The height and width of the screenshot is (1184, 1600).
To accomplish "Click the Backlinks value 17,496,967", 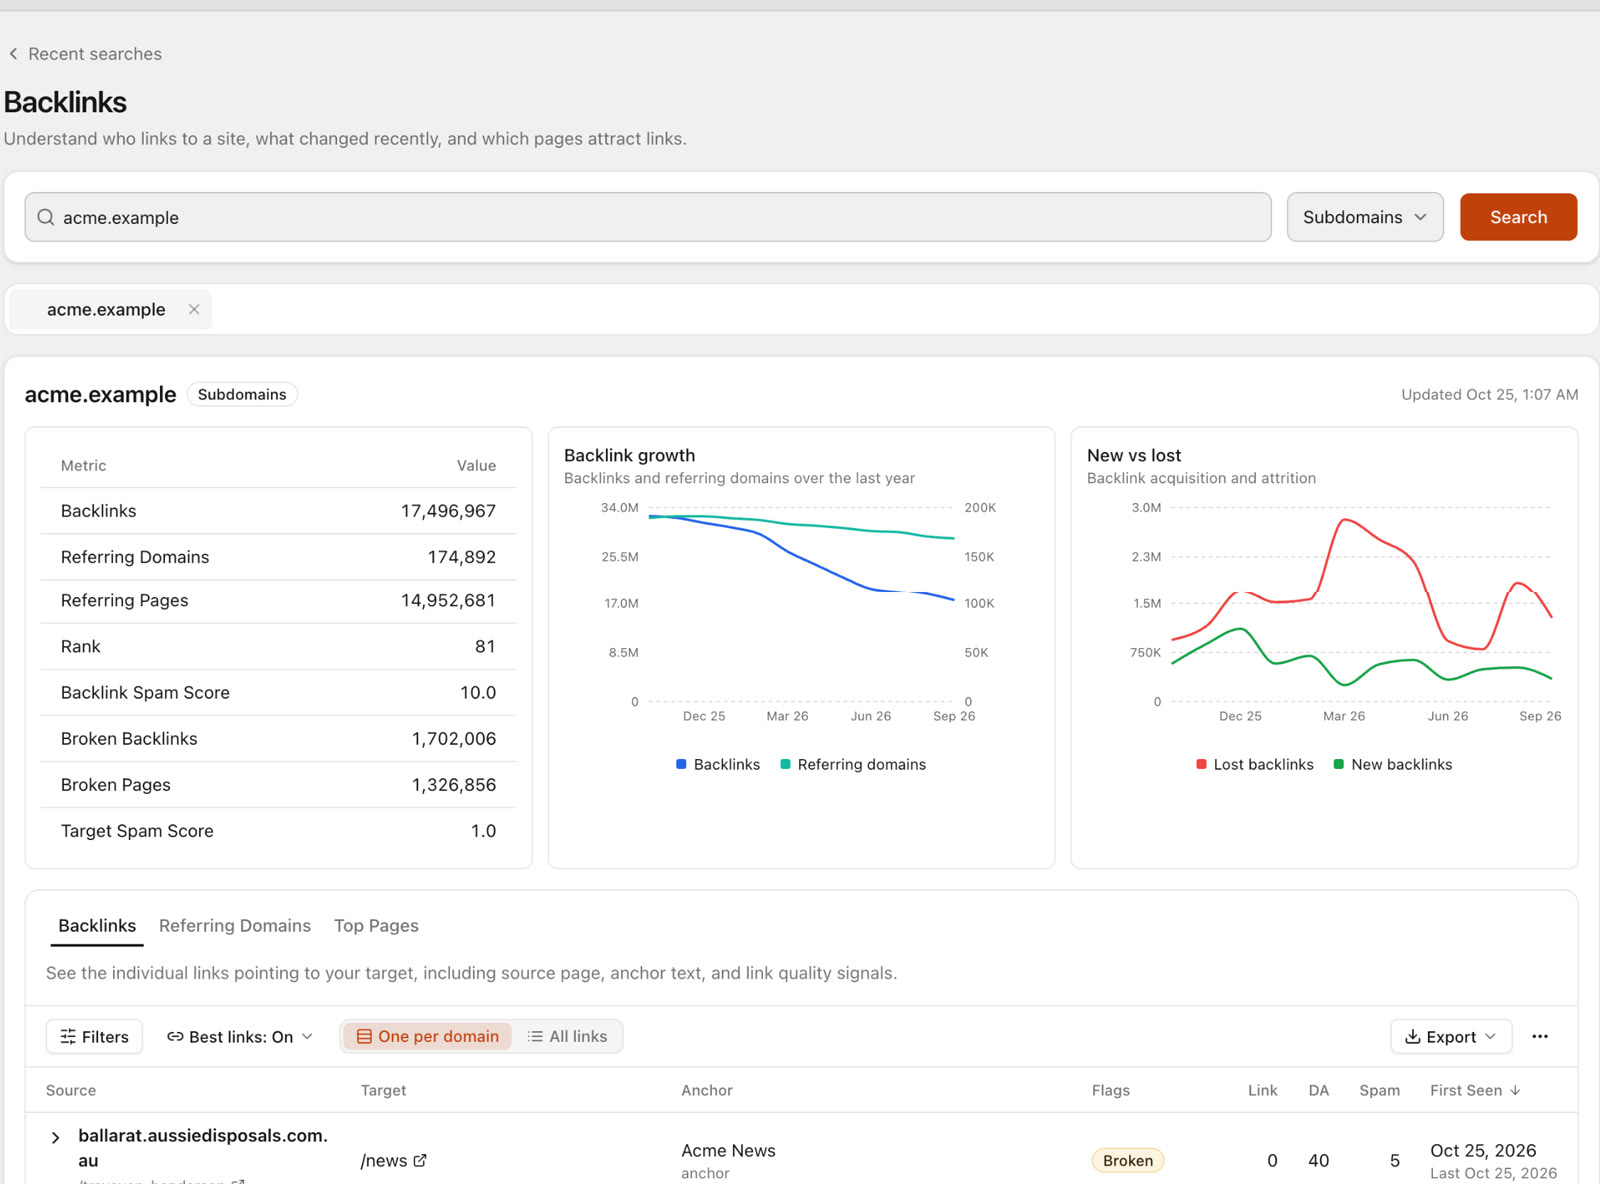I will [x=448, y=511].
